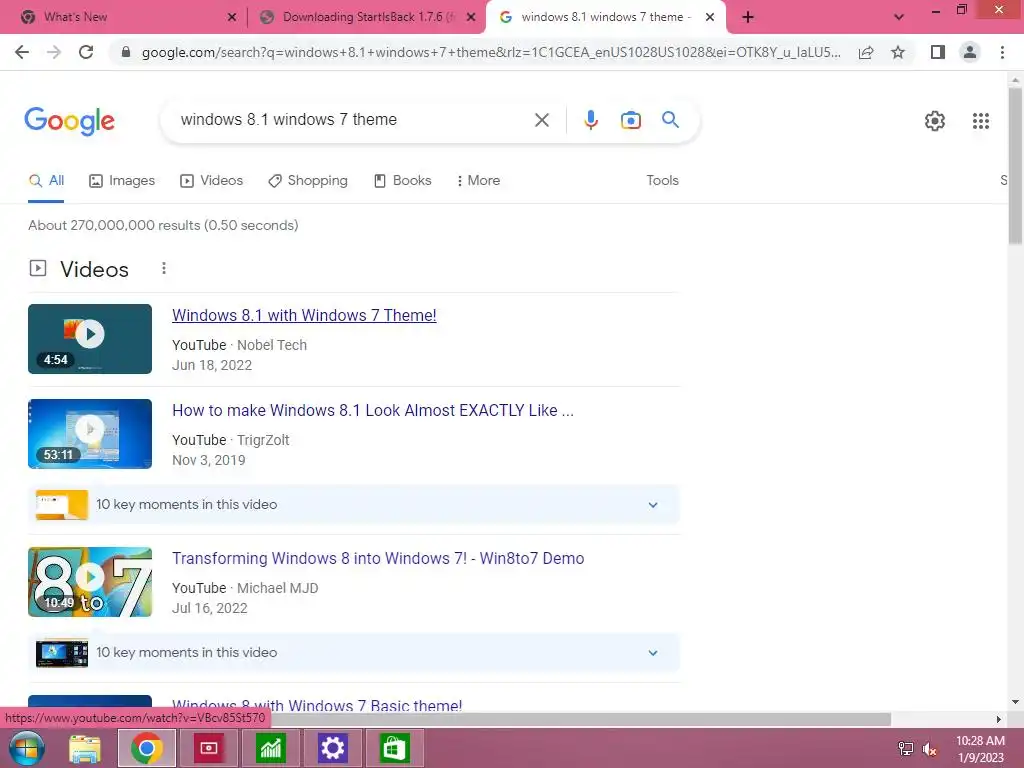Bookmark this page with the star
This screenshot has width=1024, height=768.
(898, 52)
